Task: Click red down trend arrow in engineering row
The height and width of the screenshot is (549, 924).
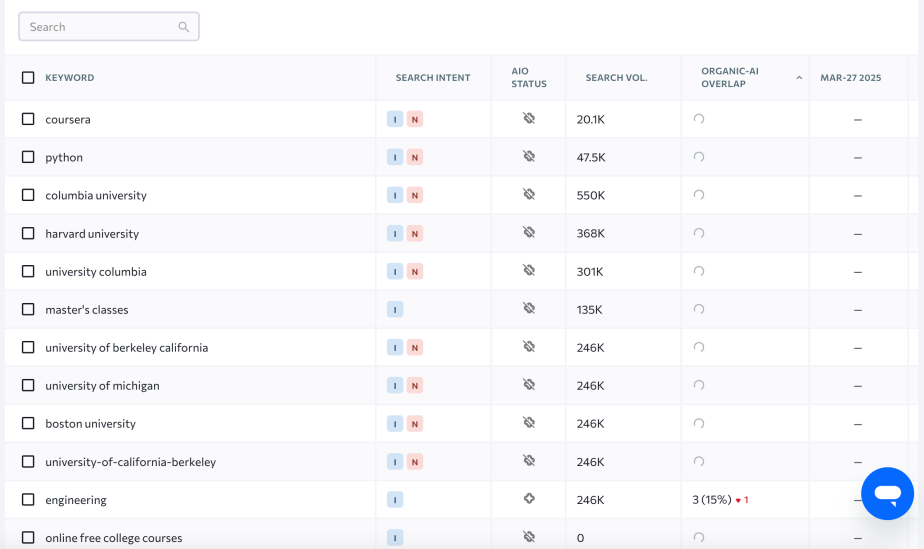Action: click(739, 500)
